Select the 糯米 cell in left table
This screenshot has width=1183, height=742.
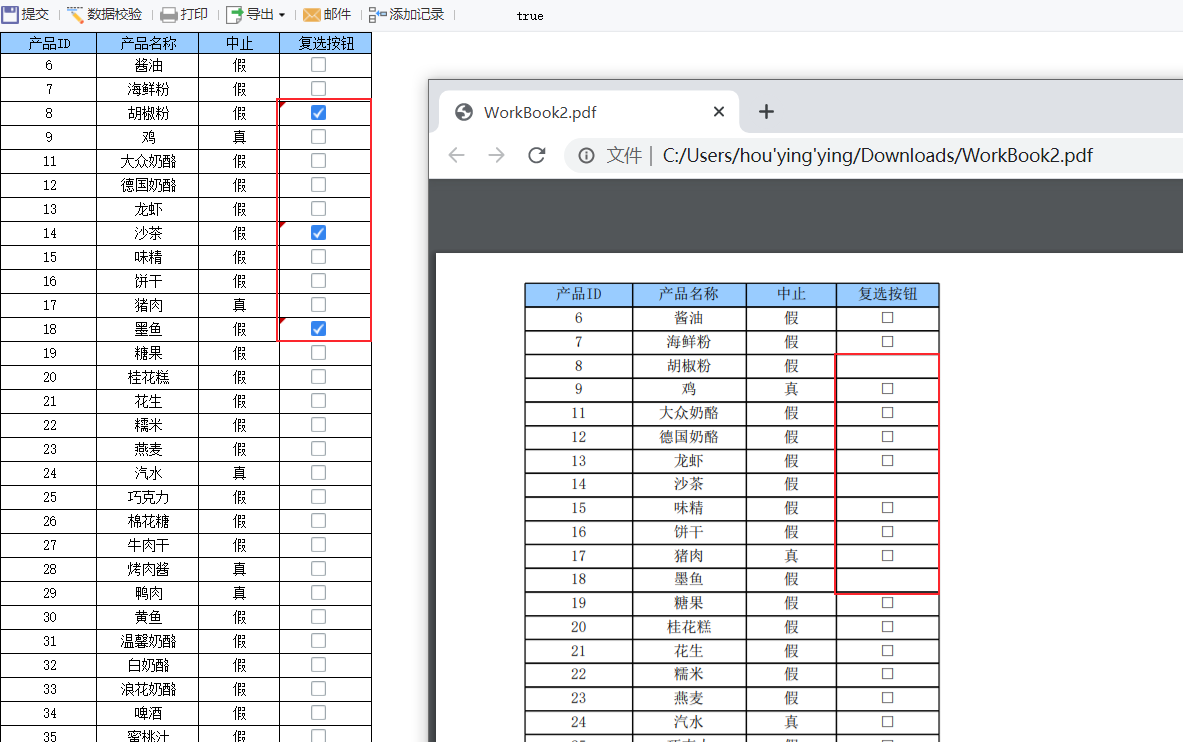tap(148, 425)
